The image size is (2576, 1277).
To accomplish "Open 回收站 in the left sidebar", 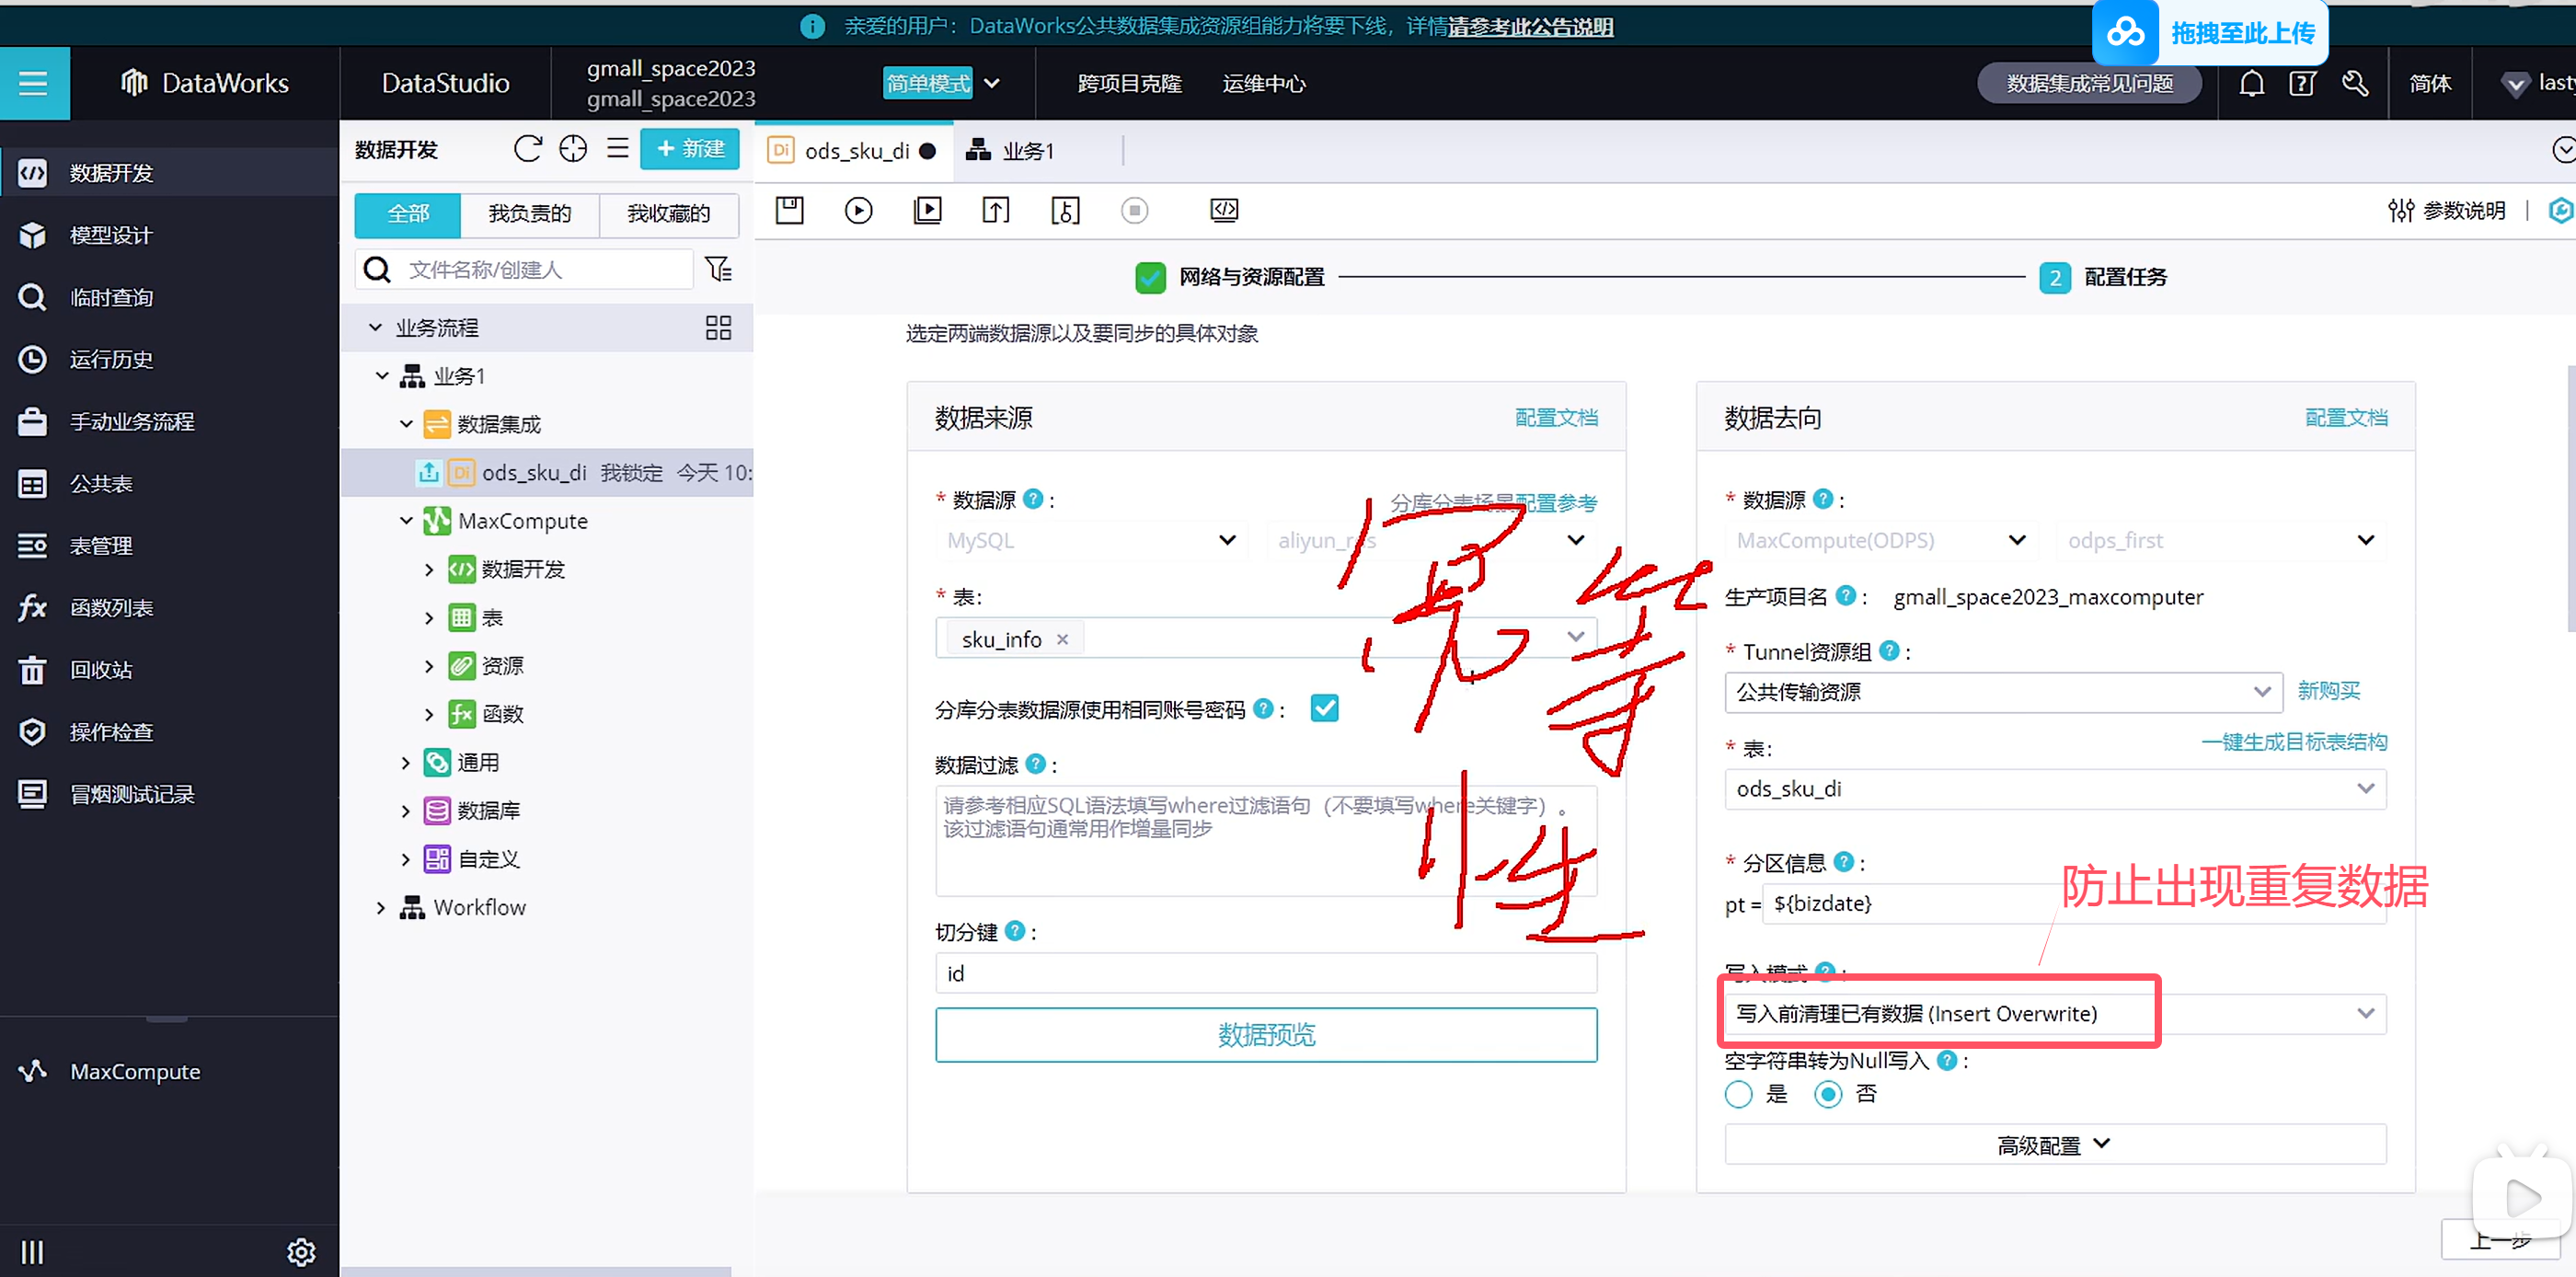I will [100, 669].
